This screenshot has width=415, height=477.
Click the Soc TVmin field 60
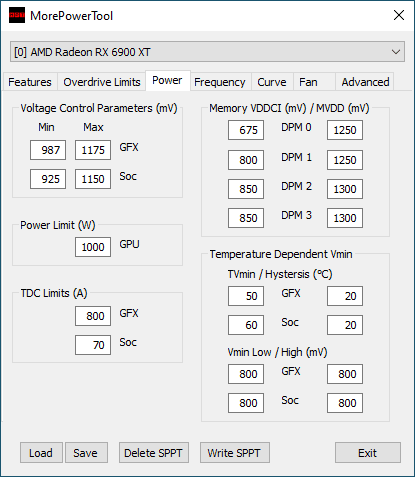[x=246, y=325]
